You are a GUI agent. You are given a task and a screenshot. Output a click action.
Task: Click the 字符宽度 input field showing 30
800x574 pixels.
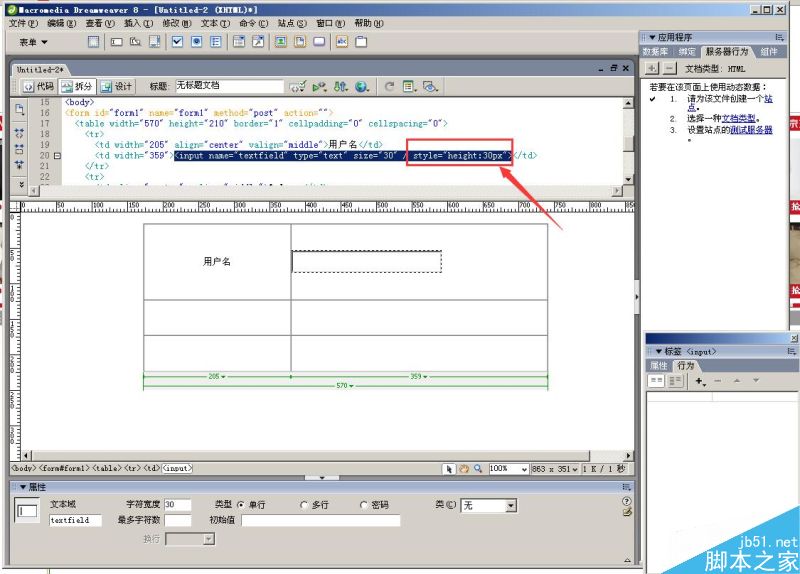pos(177,505)
